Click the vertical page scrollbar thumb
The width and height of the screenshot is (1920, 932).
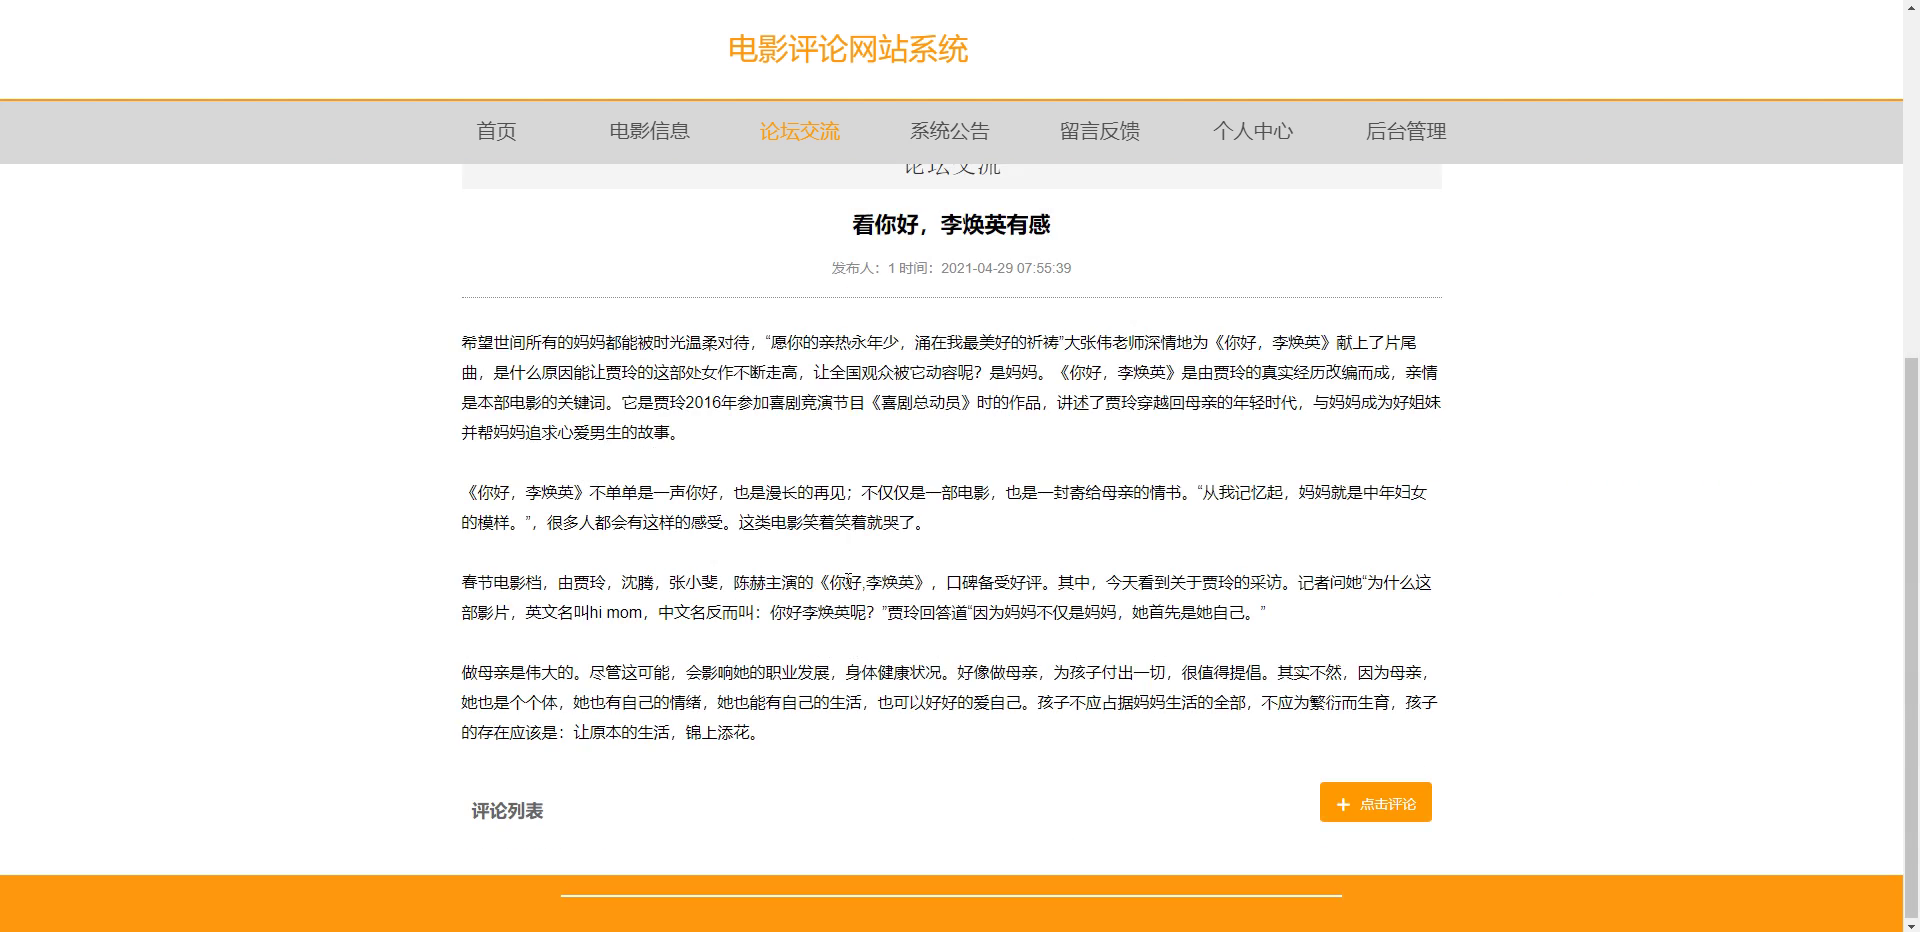[x=1911, y=640]
